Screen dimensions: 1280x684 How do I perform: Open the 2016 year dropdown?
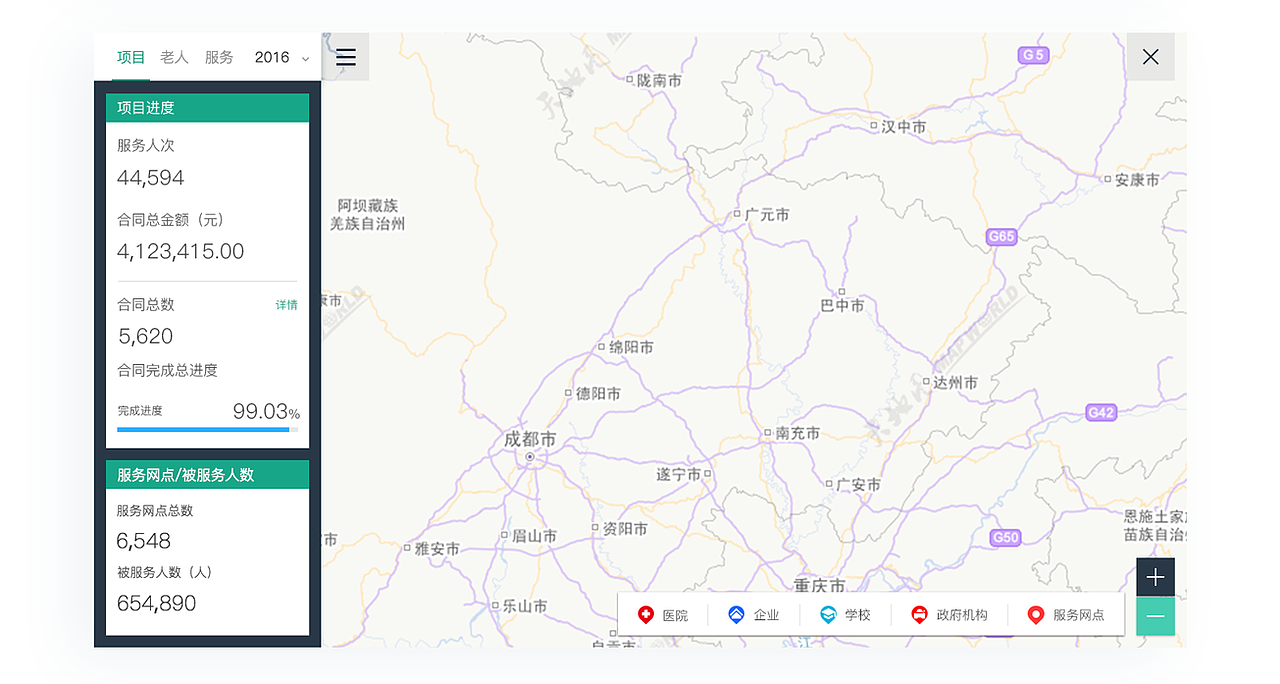click(x=280, y=57)
